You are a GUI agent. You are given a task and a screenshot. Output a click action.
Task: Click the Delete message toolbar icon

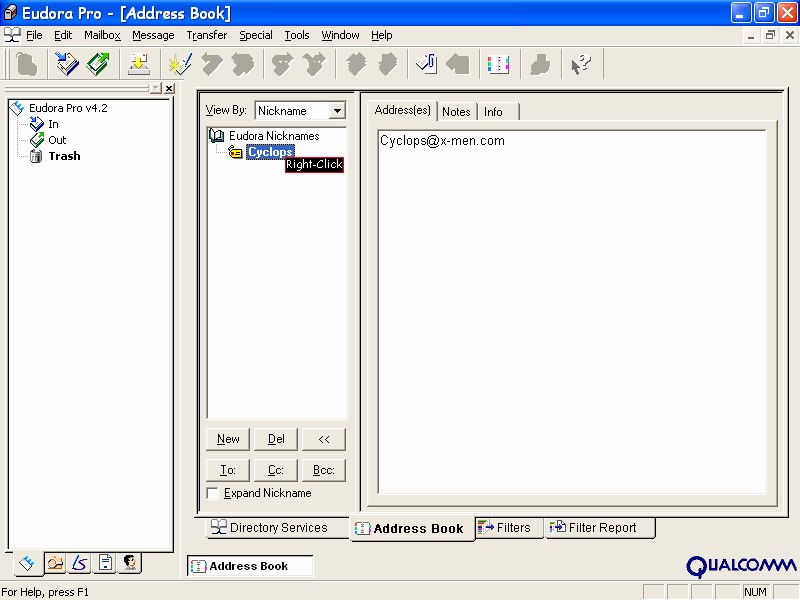tap(27, 65)
